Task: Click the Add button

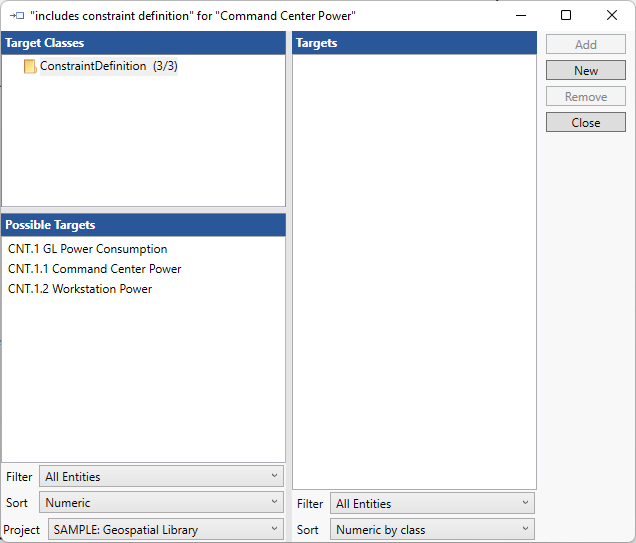Action: point(586,44)
